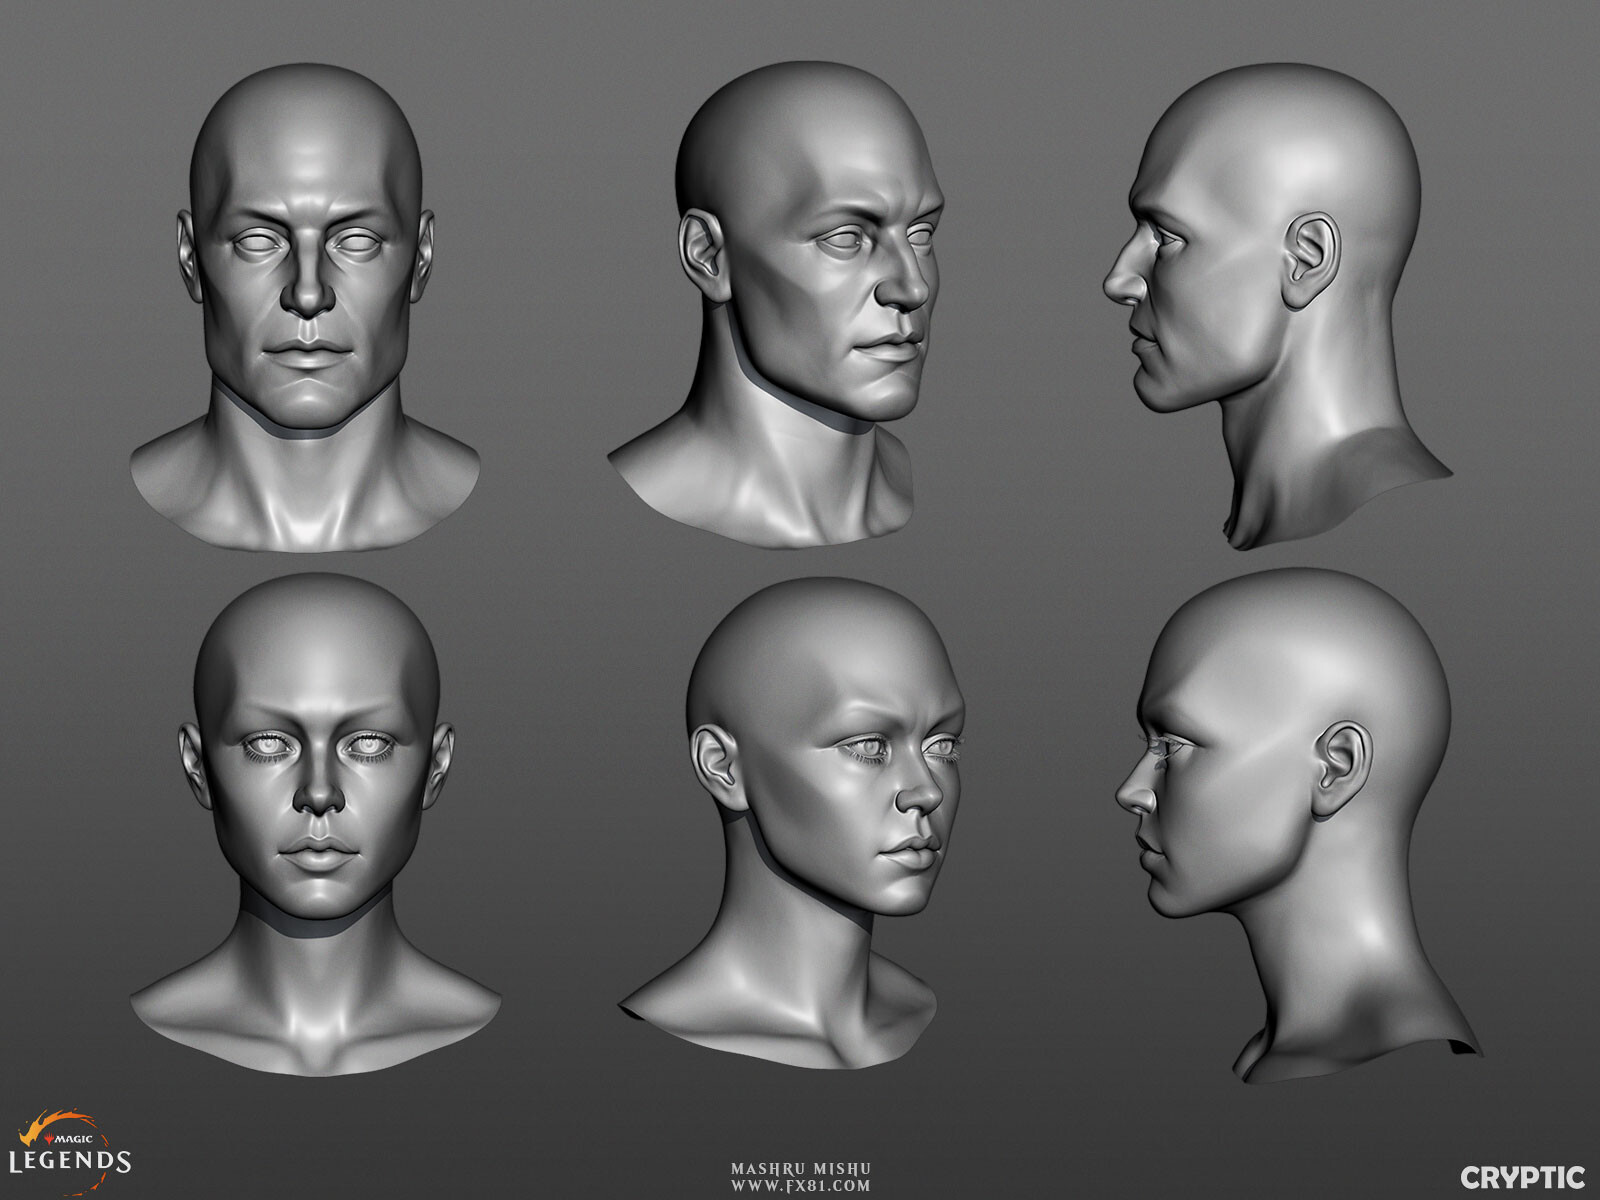This screenshot has width=1600, height=1200.
Task: Select the male head front view render
Action: (305, 308)
